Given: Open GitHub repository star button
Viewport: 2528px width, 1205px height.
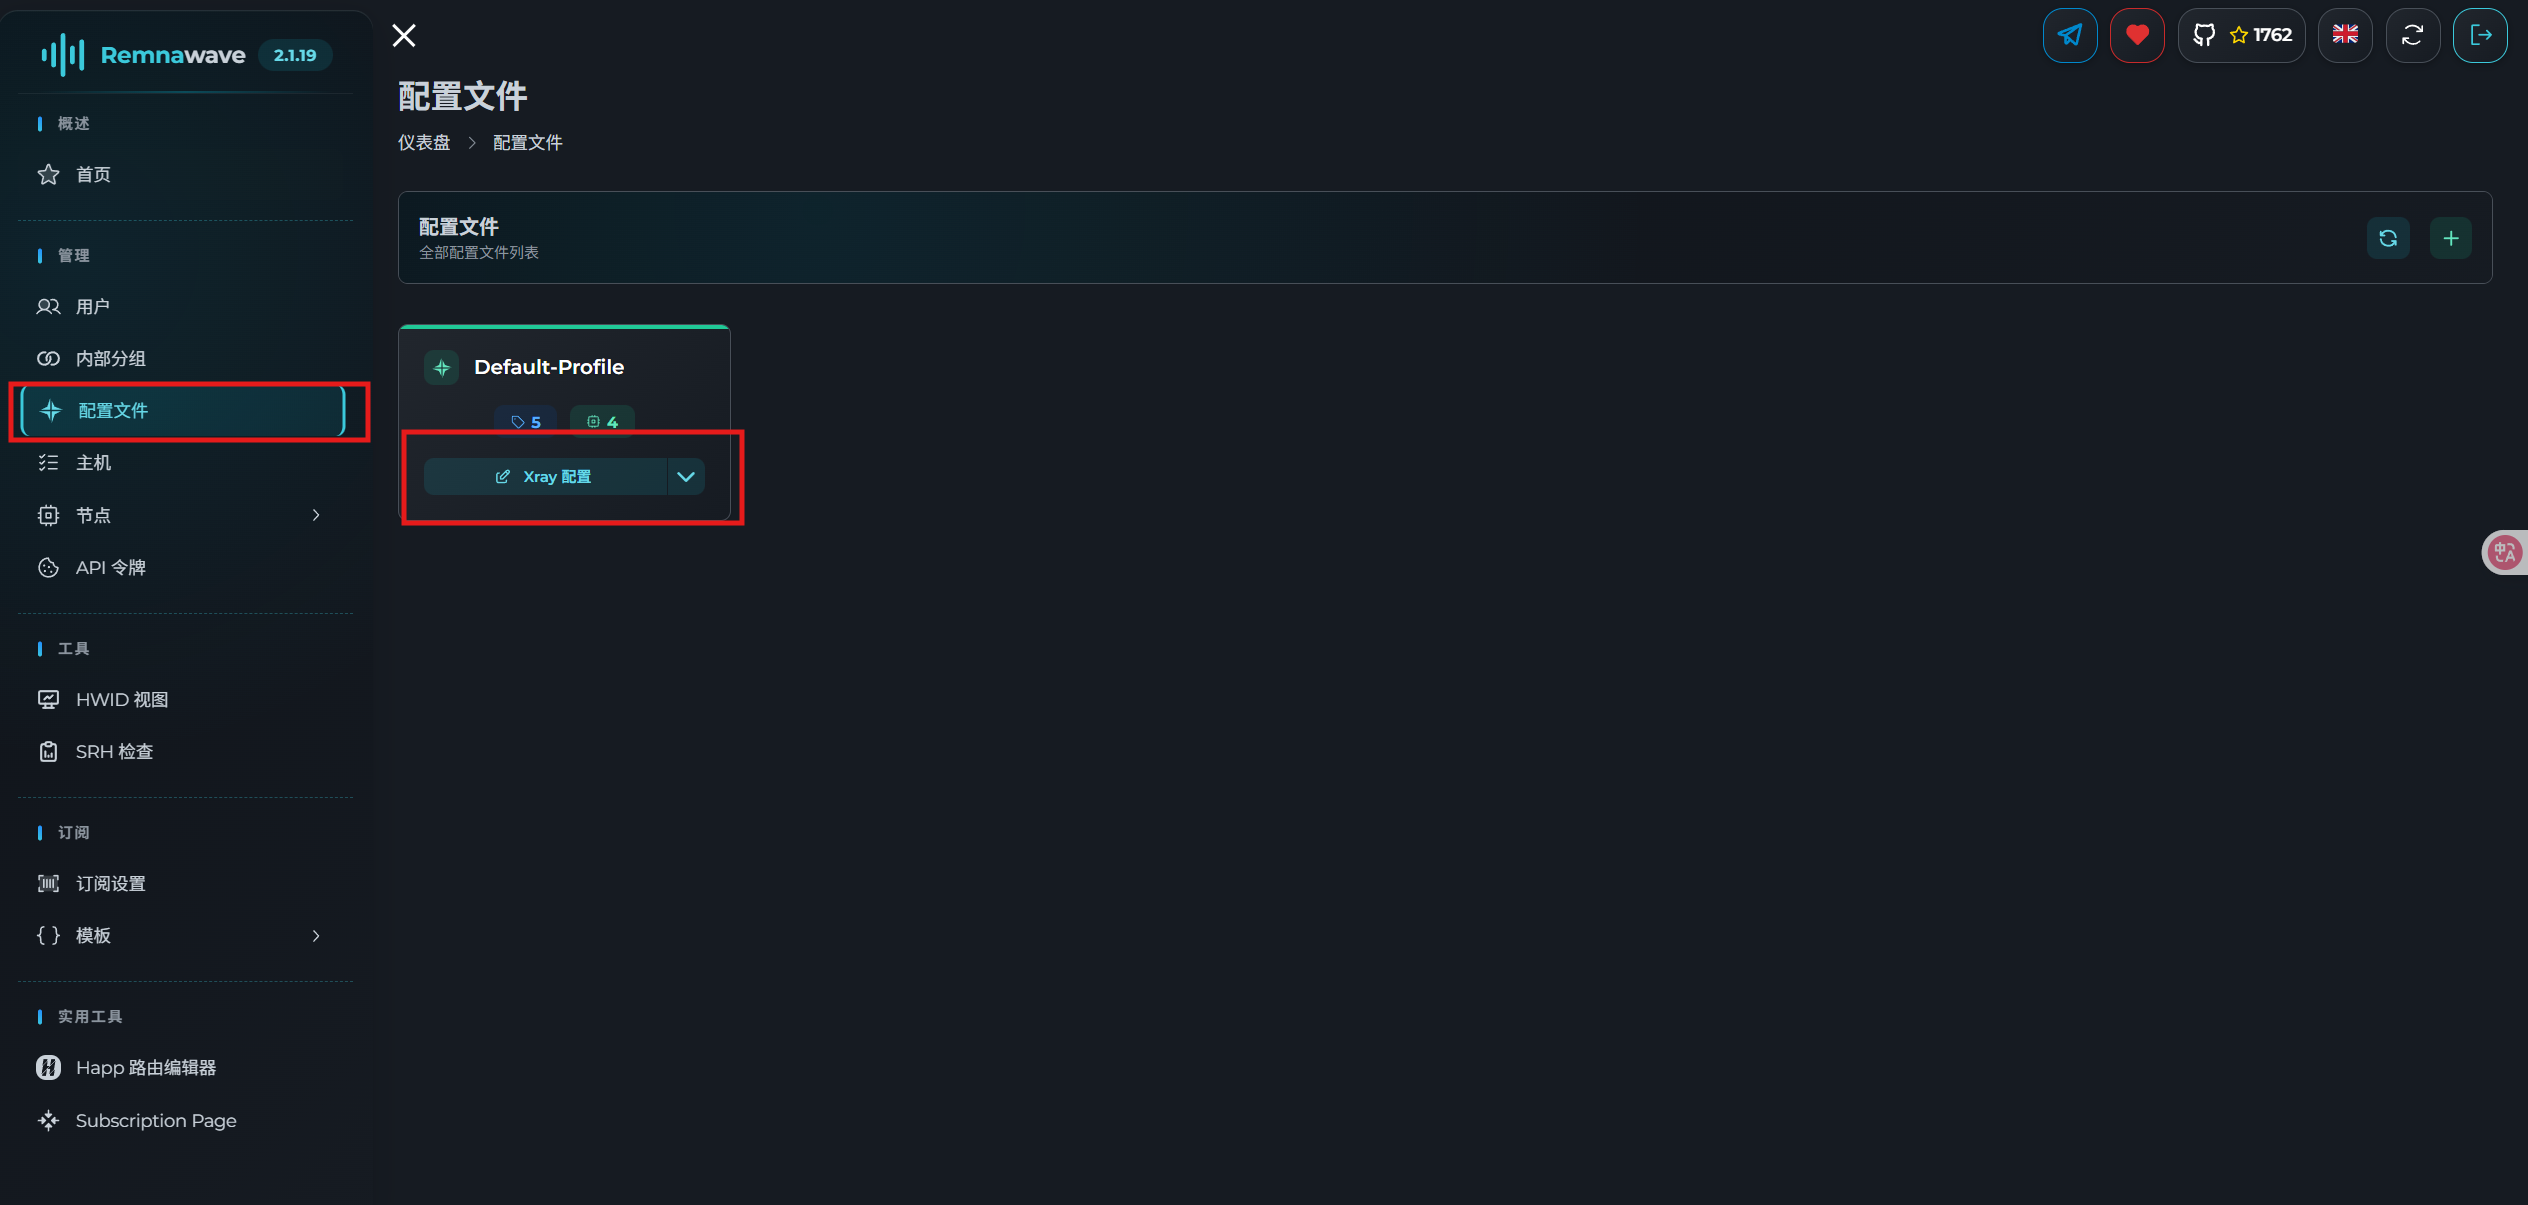Looking at the screenshot, I should 2241,35.
